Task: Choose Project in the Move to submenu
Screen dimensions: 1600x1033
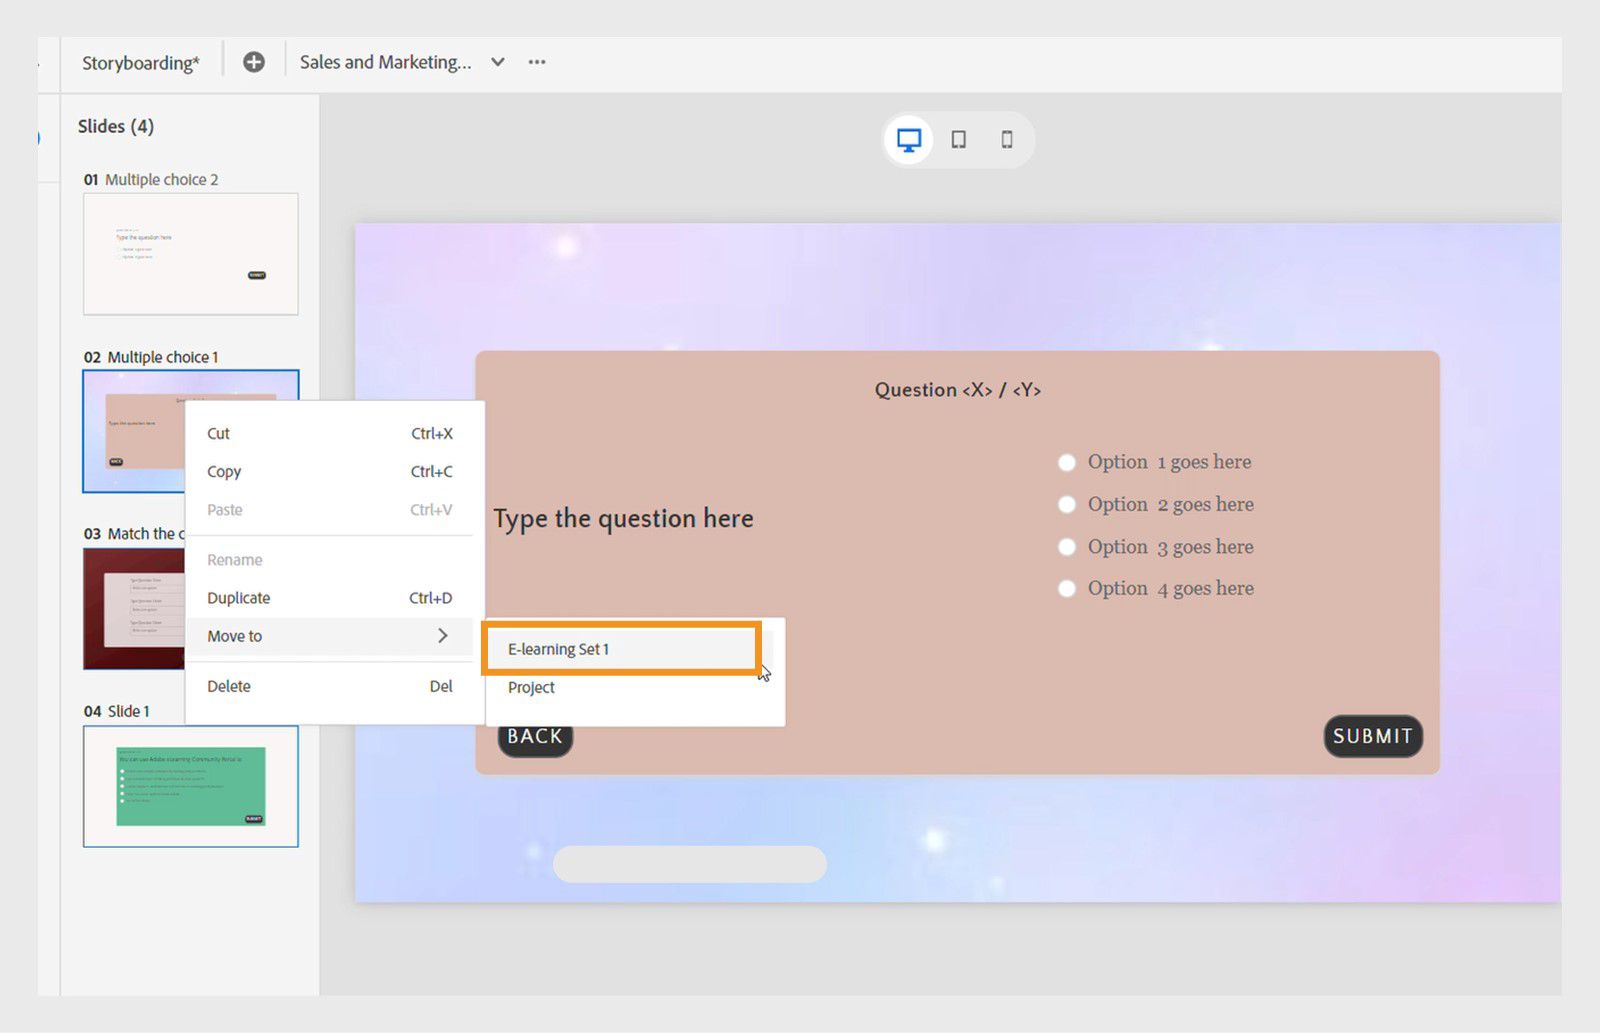Action: [531, 687]
